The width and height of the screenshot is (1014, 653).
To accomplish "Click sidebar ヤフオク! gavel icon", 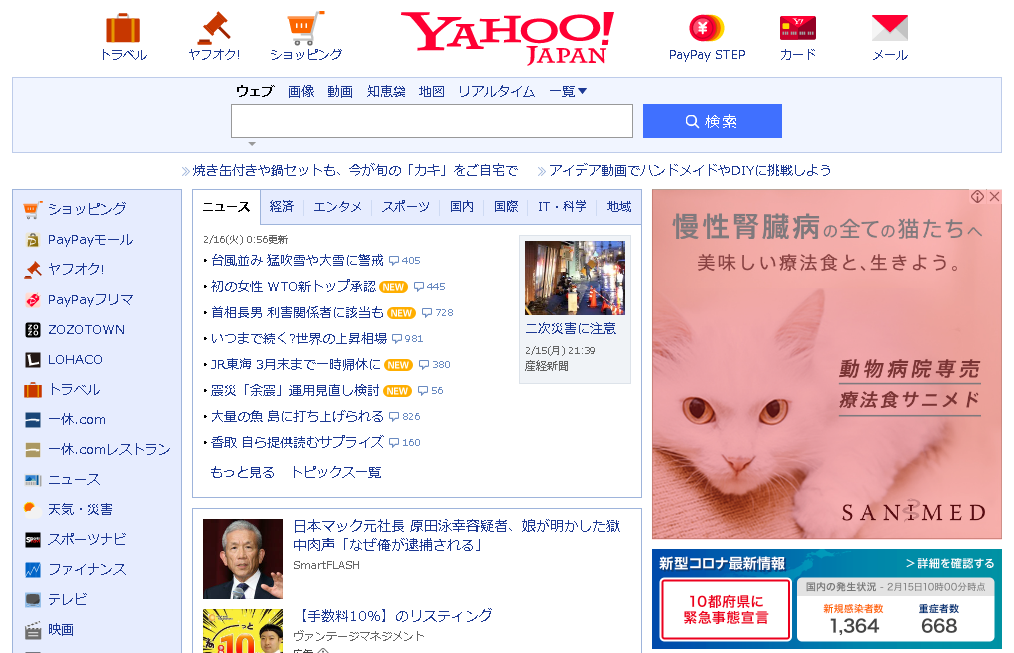I will 32,270.
